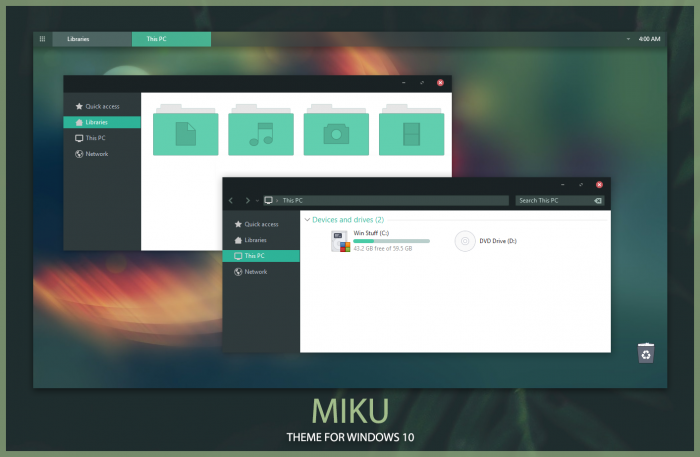Select Libraries in This PC window sidebar
The image size is (700, 457).
point(261,240)
